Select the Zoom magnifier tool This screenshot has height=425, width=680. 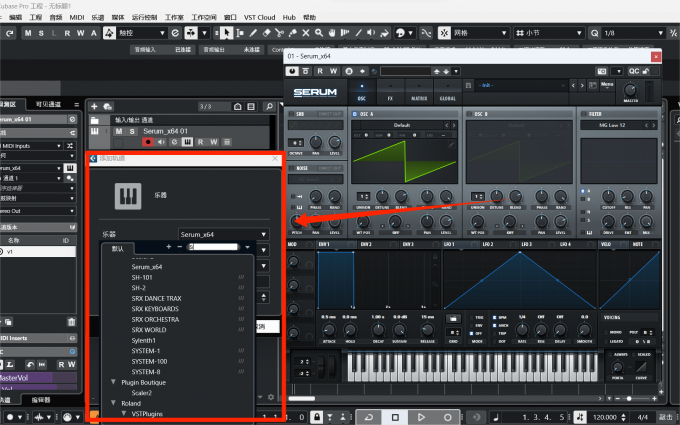(319, 33)
